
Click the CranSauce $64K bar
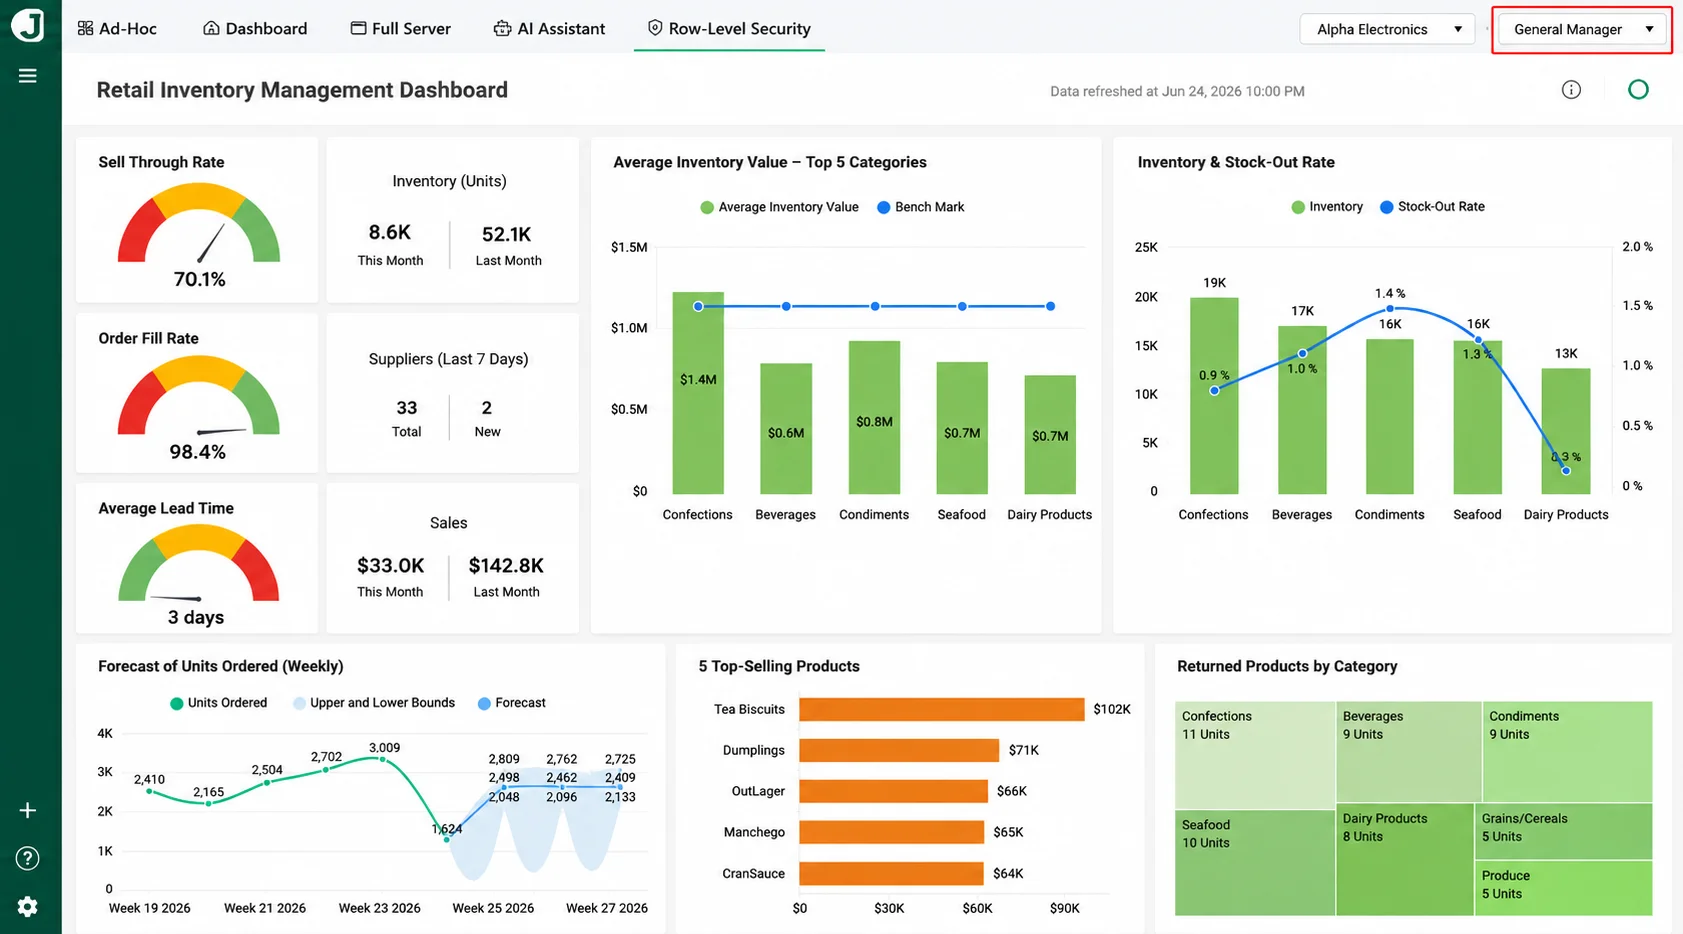(891, 873)
